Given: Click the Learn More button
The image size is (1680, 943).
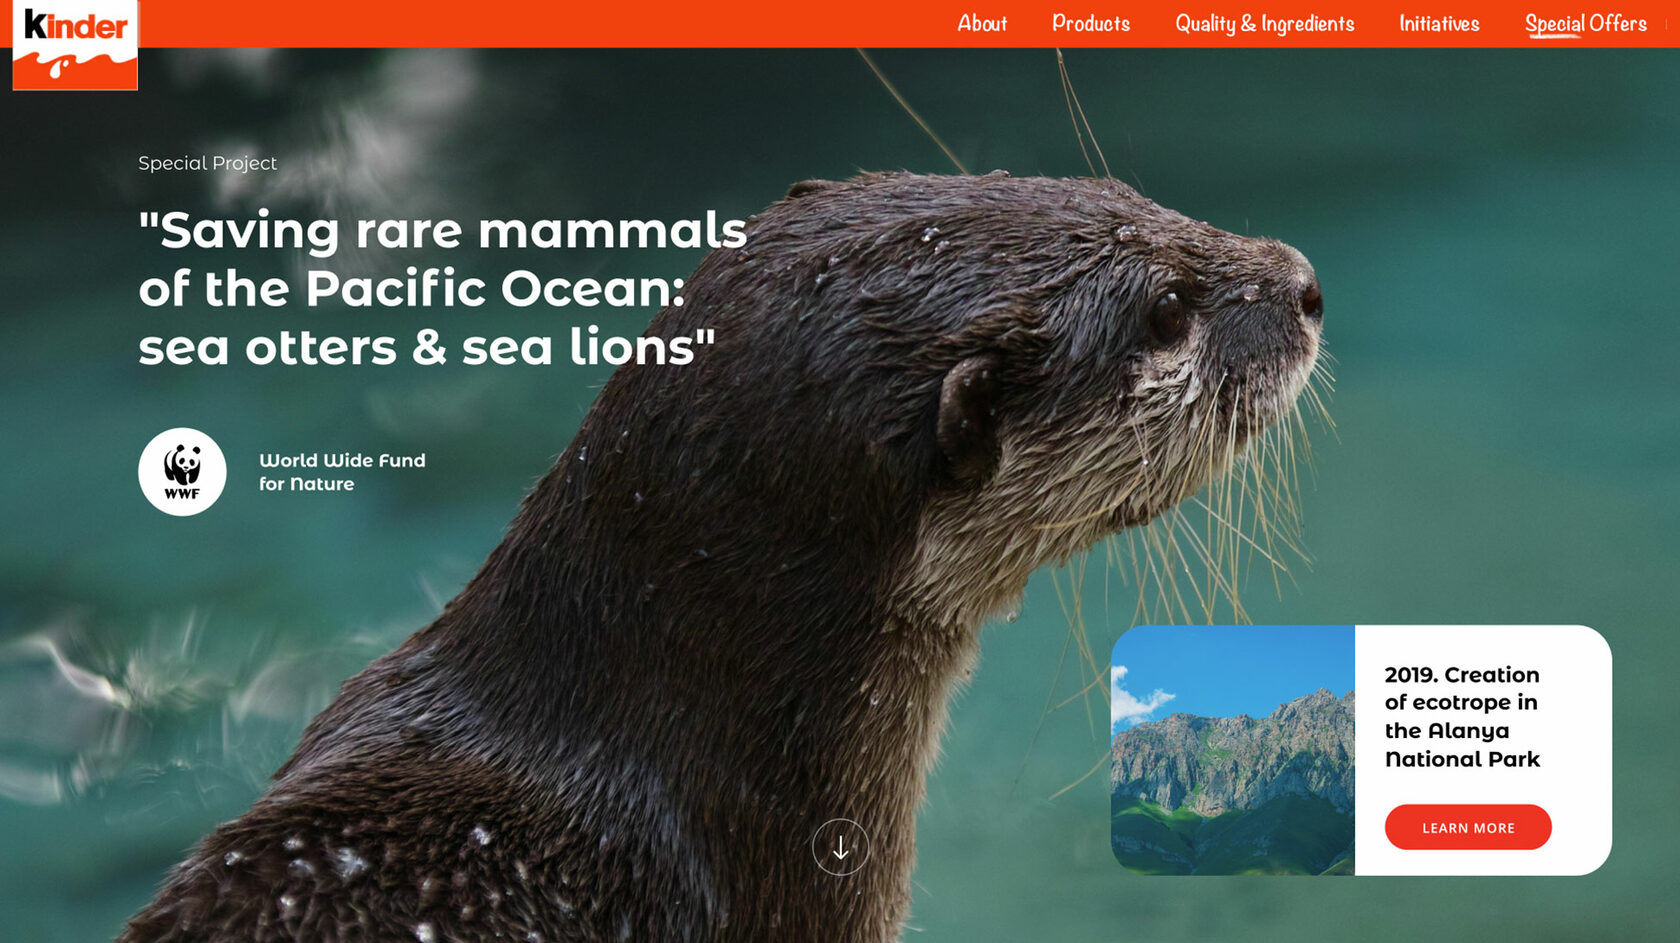Looking at the screenshot, I should [x=1468, y=827].
